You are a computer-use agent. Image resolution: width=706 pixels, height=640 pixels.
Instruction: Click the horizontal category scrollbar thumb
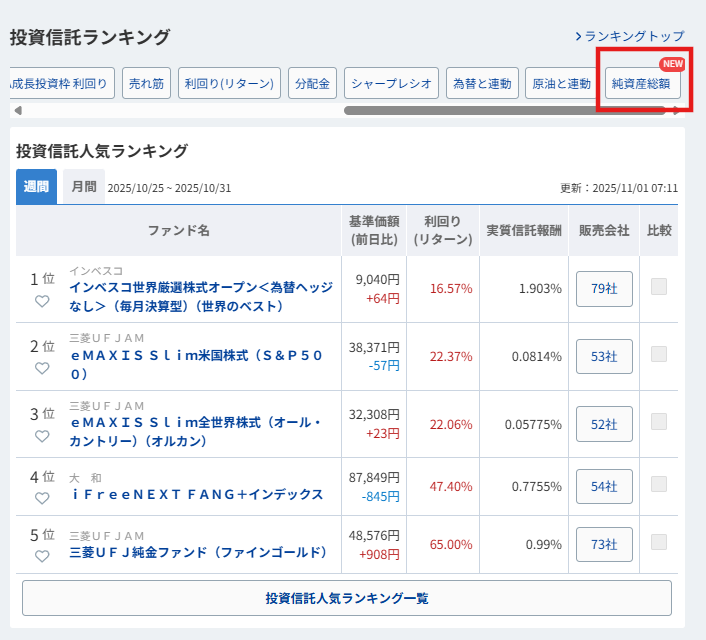tap(505, 111)
